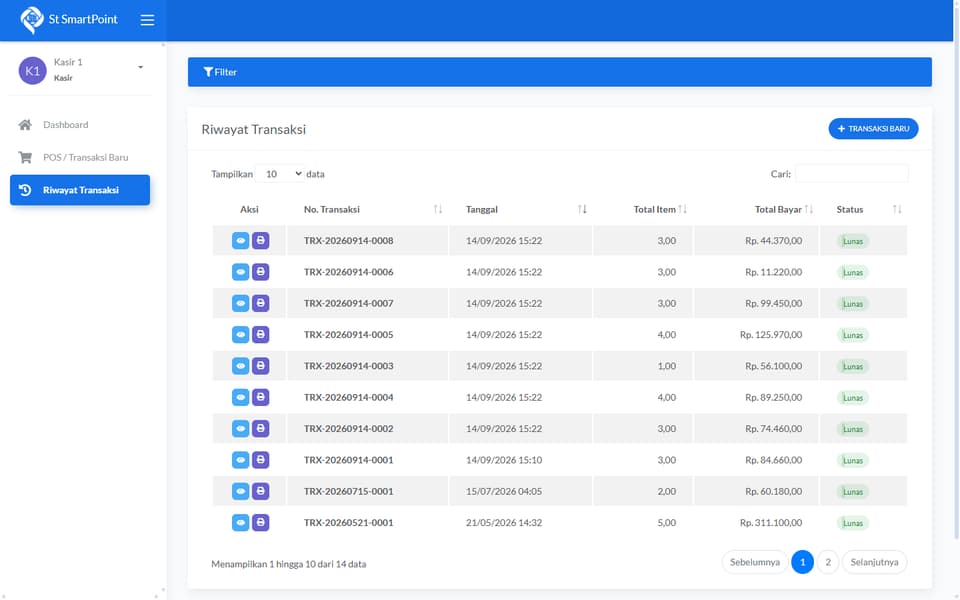The width and height of the screenshot is (960, 600).
Task: Print receipt for TRX-20260914-0006
Action: [261, 272]
